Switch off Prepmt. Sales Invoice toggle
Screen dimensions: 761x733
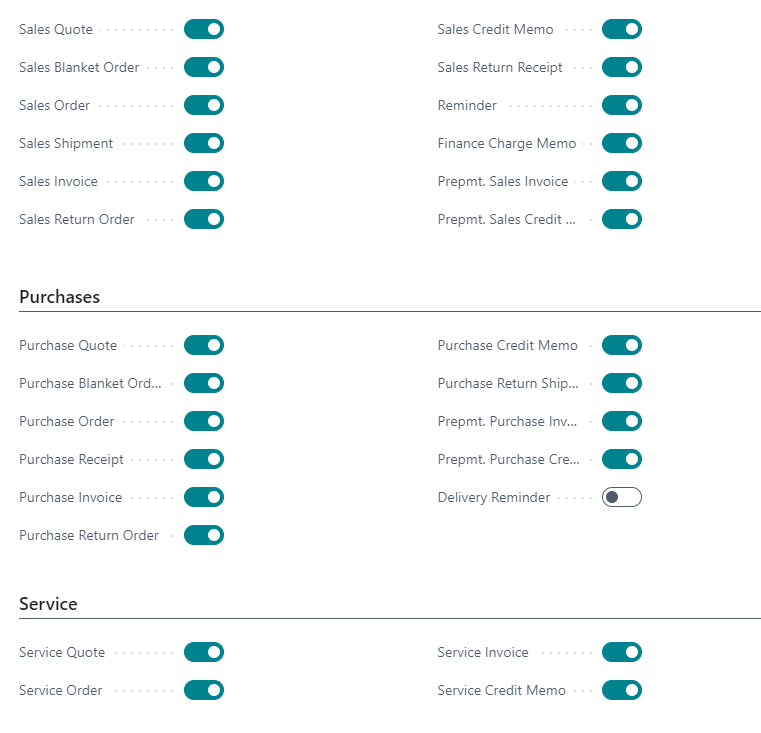click(621, 181)
